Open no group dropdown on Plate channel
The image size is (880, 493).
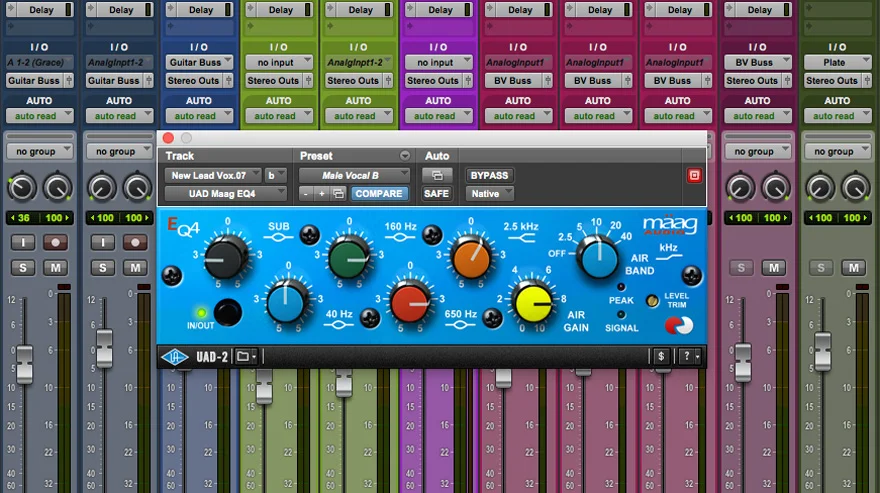point(837,151)
